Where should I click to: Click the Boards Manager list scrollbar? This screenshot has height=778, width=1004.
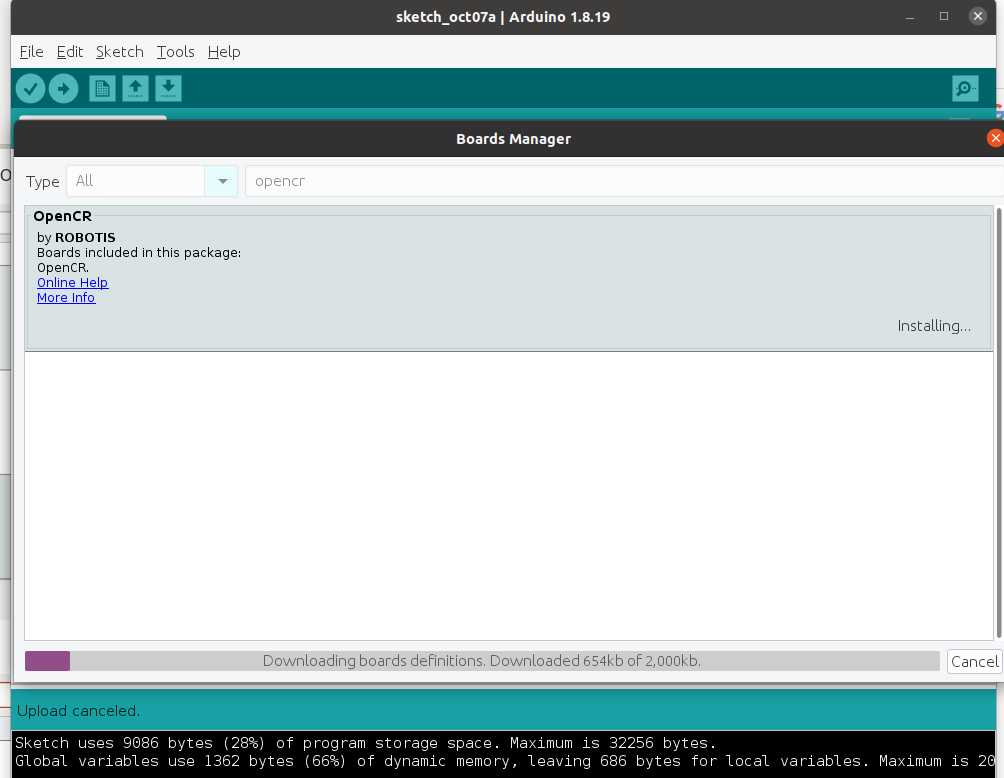999,423
